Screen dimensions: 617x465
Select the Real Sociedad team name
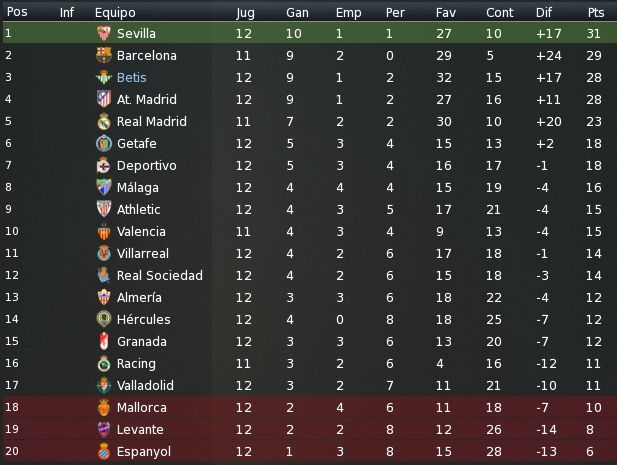[x=160, y=275]
